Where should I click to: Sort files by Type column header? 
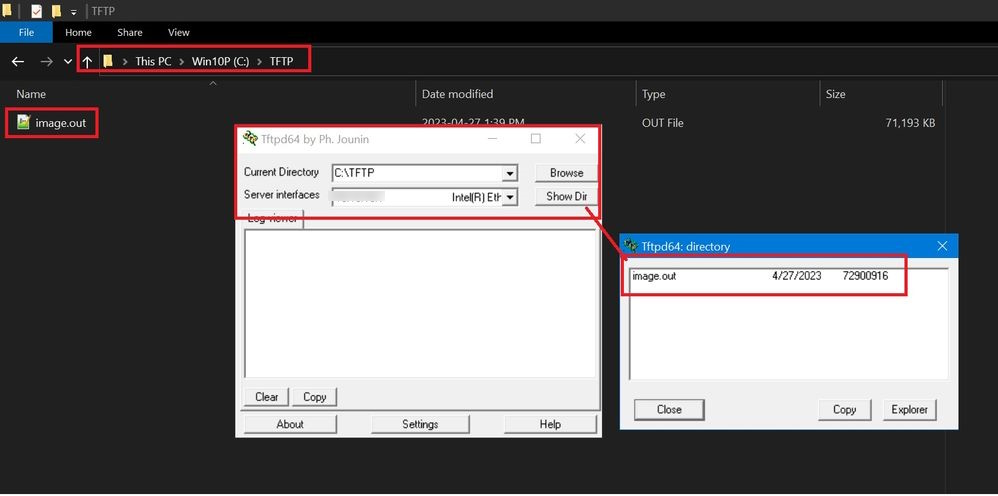click(x=654, y=94)
